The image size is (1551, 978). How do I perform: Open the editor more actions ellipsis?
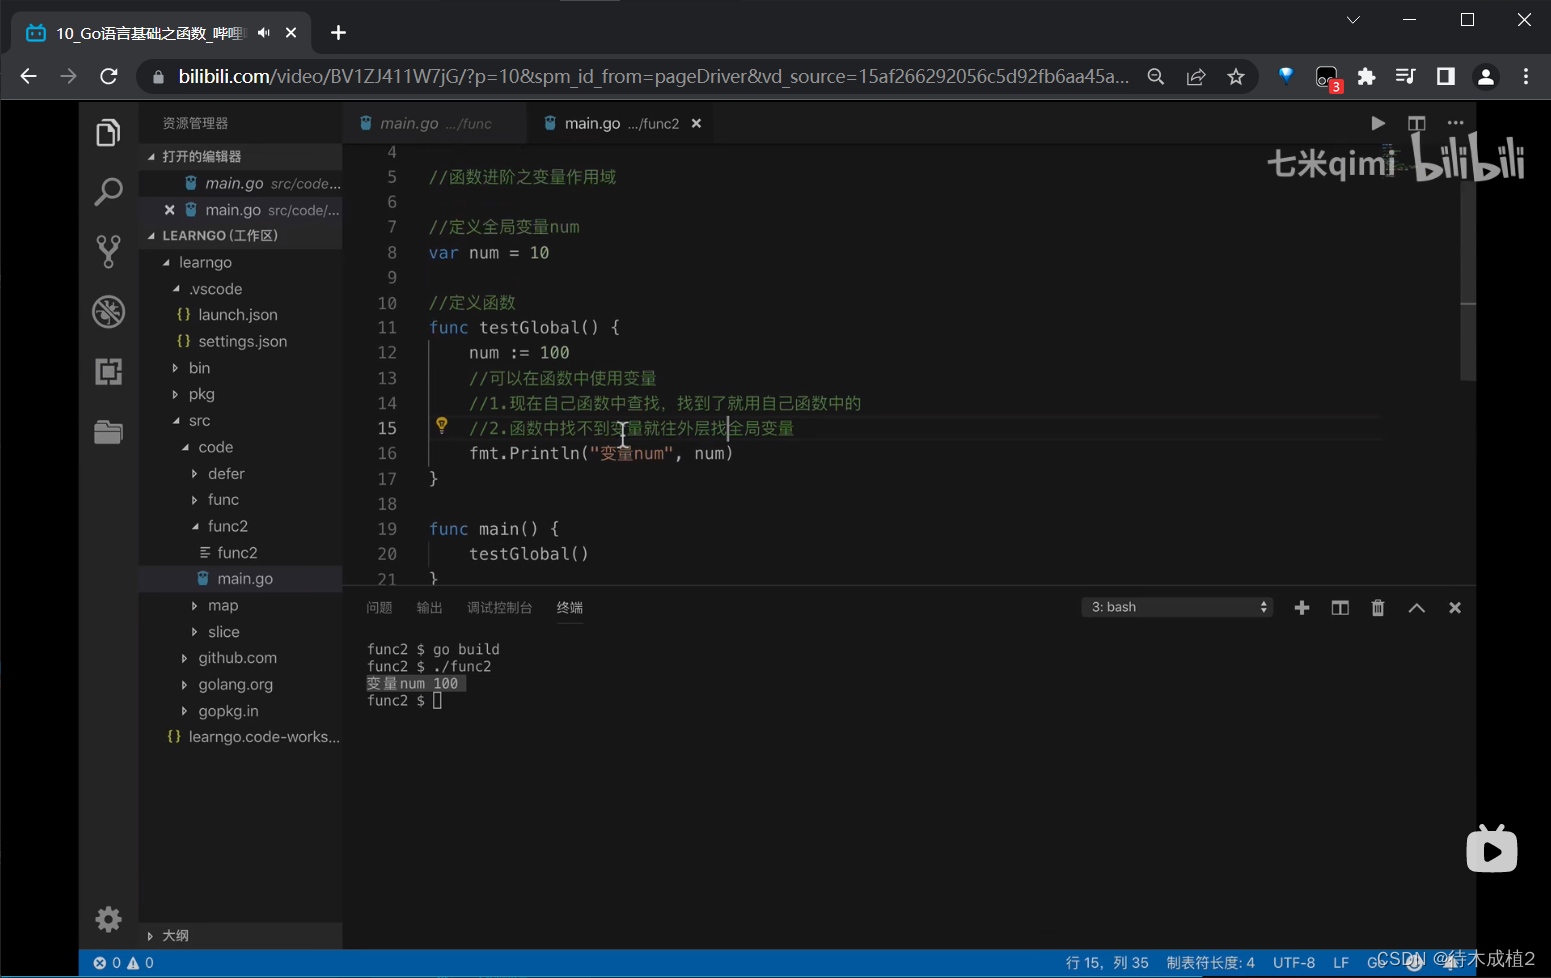click(1455, 123)
